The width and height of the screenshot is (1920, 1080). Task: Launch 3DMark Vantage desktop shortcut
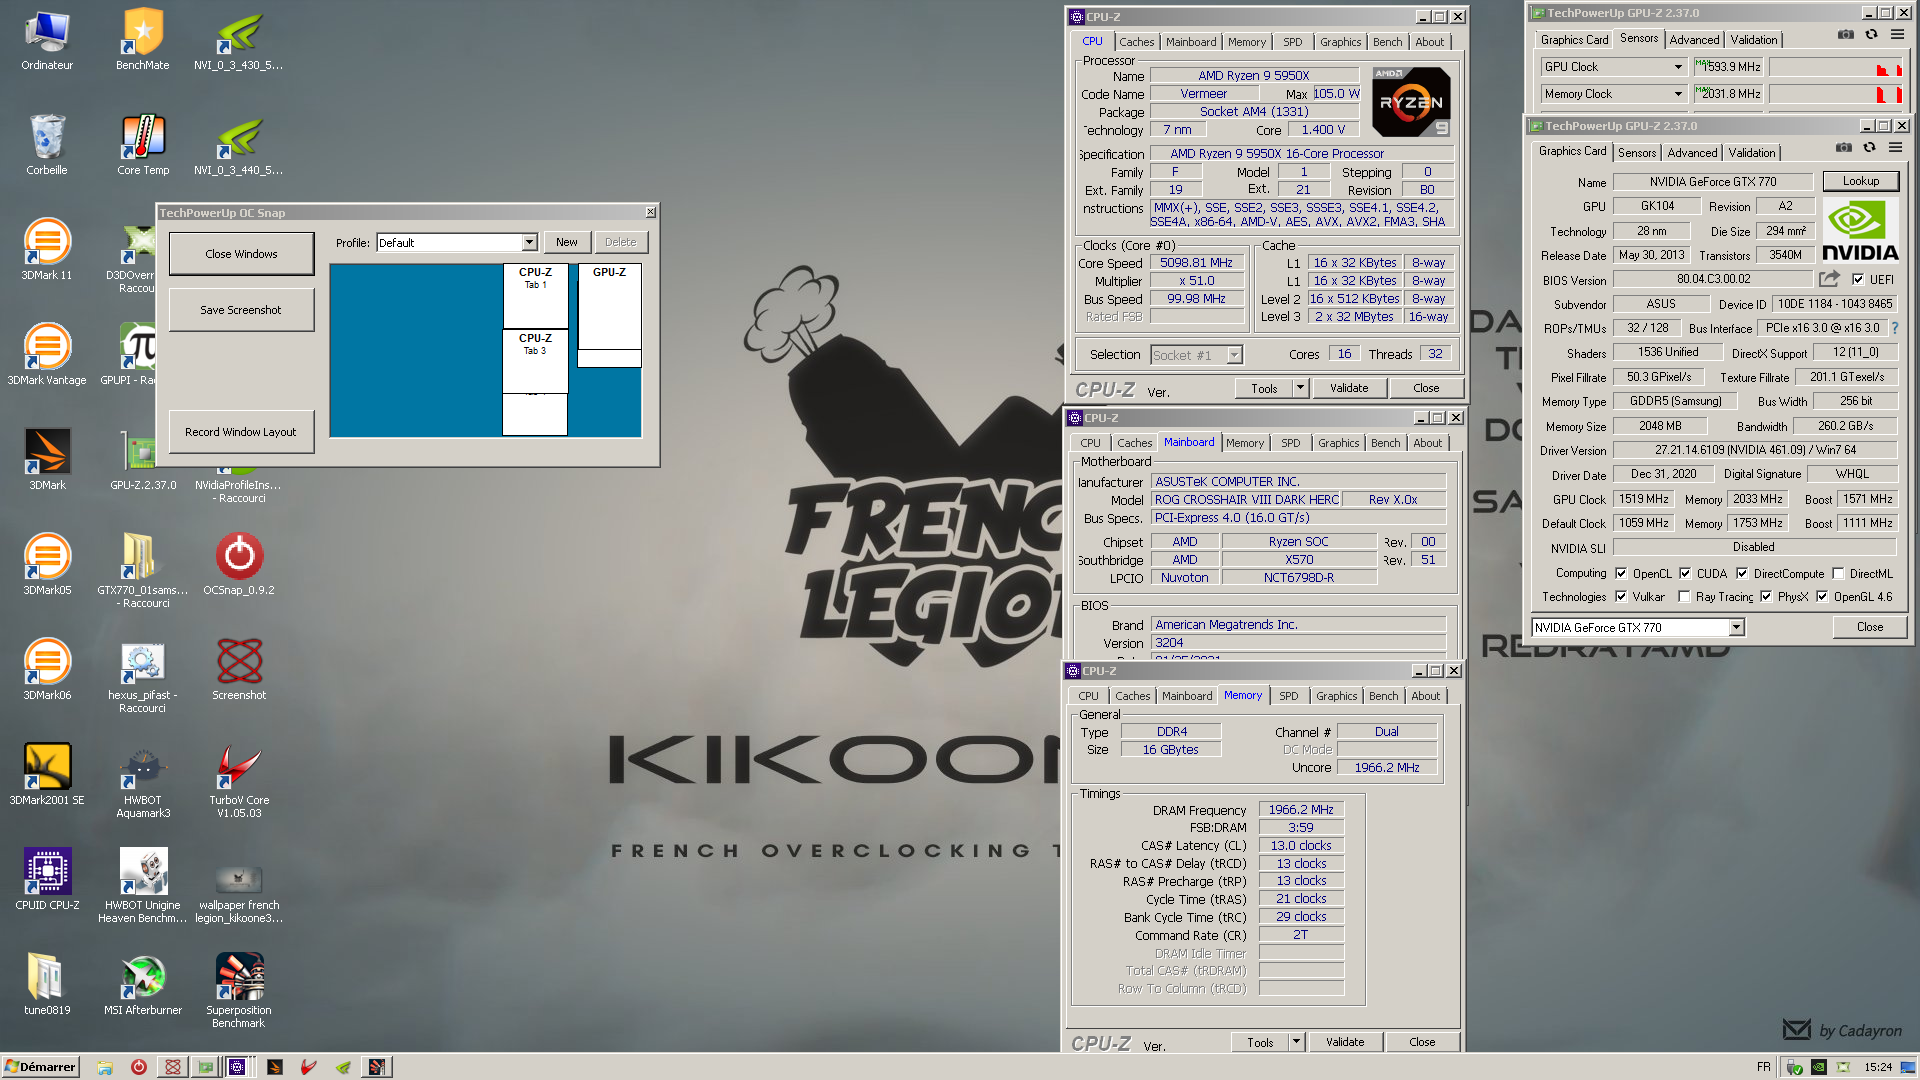click(x=47, y=355)
